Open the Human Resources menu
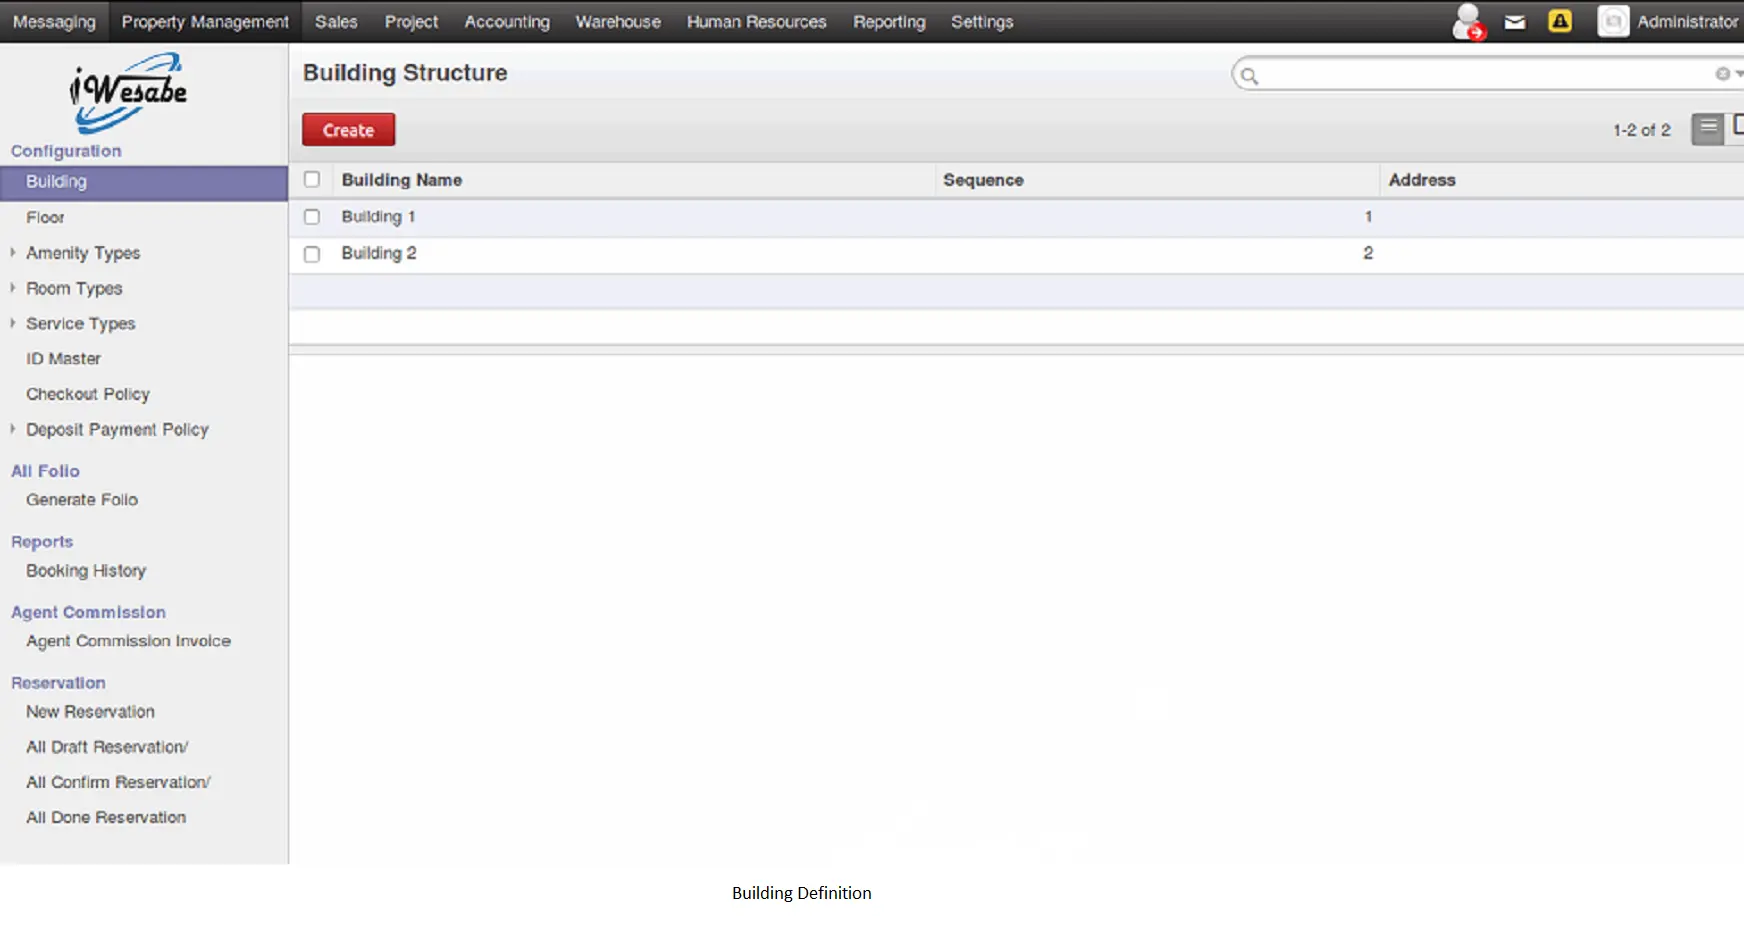 (x=756, y=22)
